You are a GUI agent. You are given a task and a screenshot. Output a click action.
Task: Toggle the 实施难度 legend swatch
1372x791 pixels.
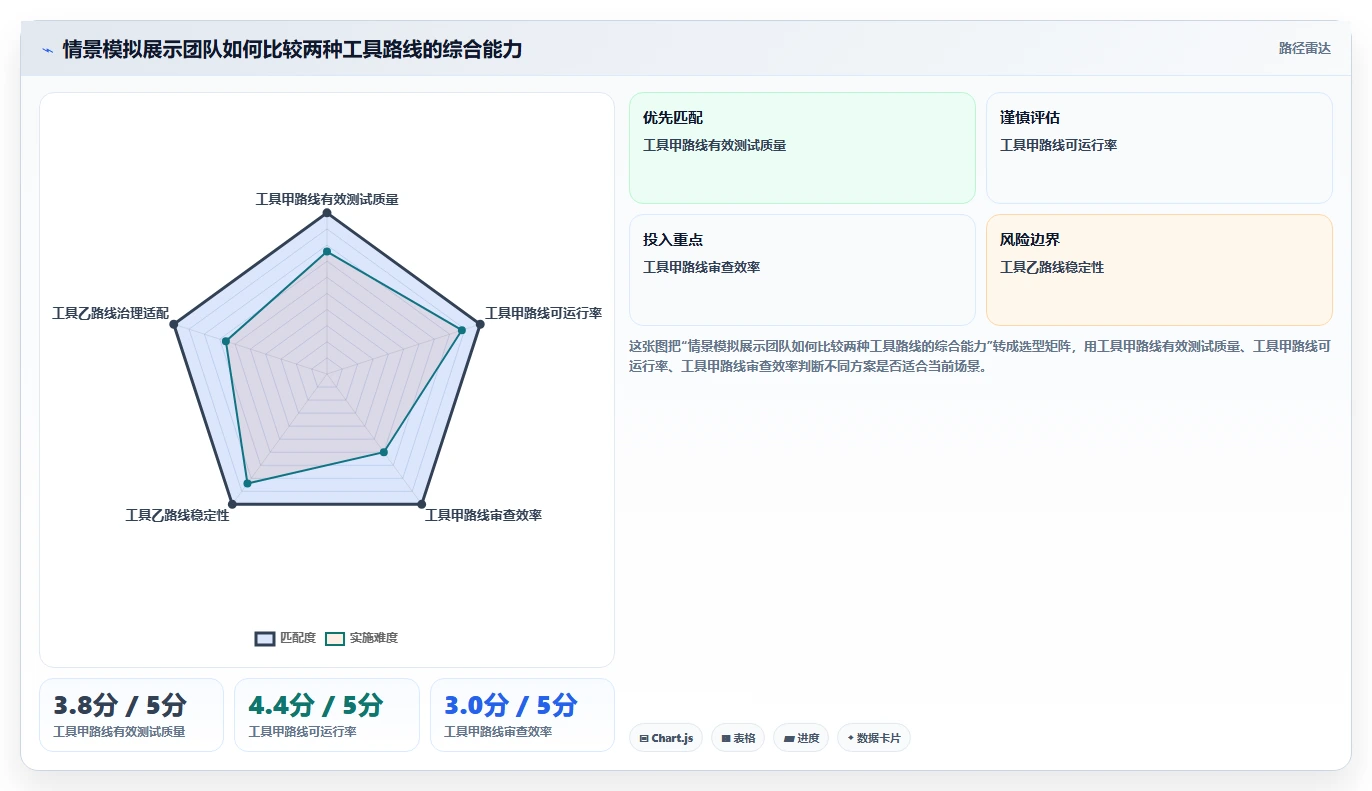[x=335, y=639]
